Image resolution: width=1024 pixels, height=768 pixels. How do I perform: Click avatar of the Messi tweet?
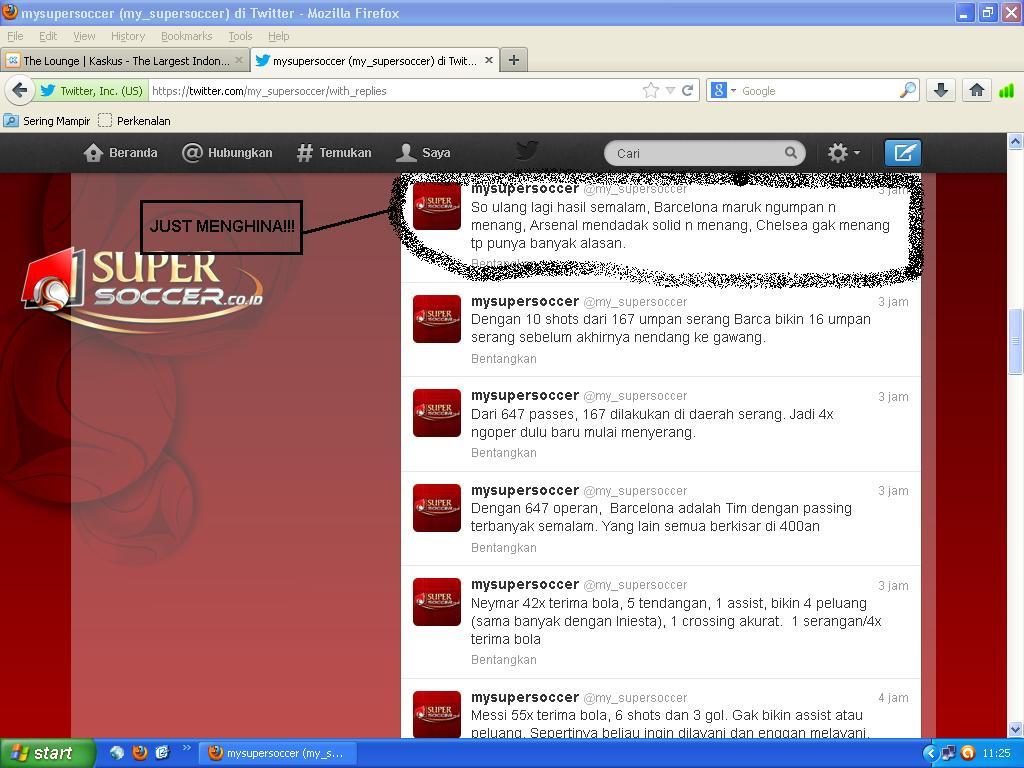click(x=437, y=714)
